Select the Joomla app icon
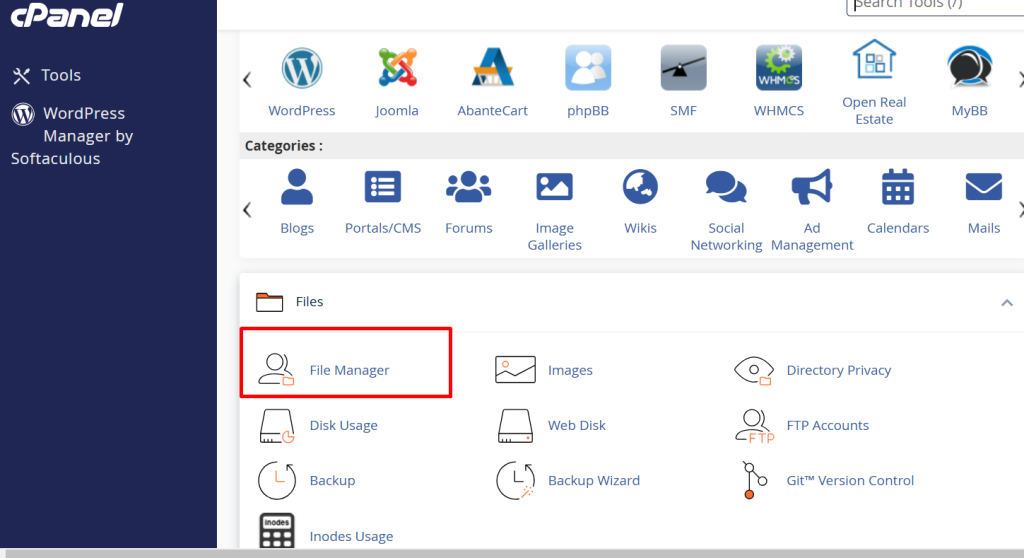The height and width of the screenshot is (558, 1024). click(397, 68)
